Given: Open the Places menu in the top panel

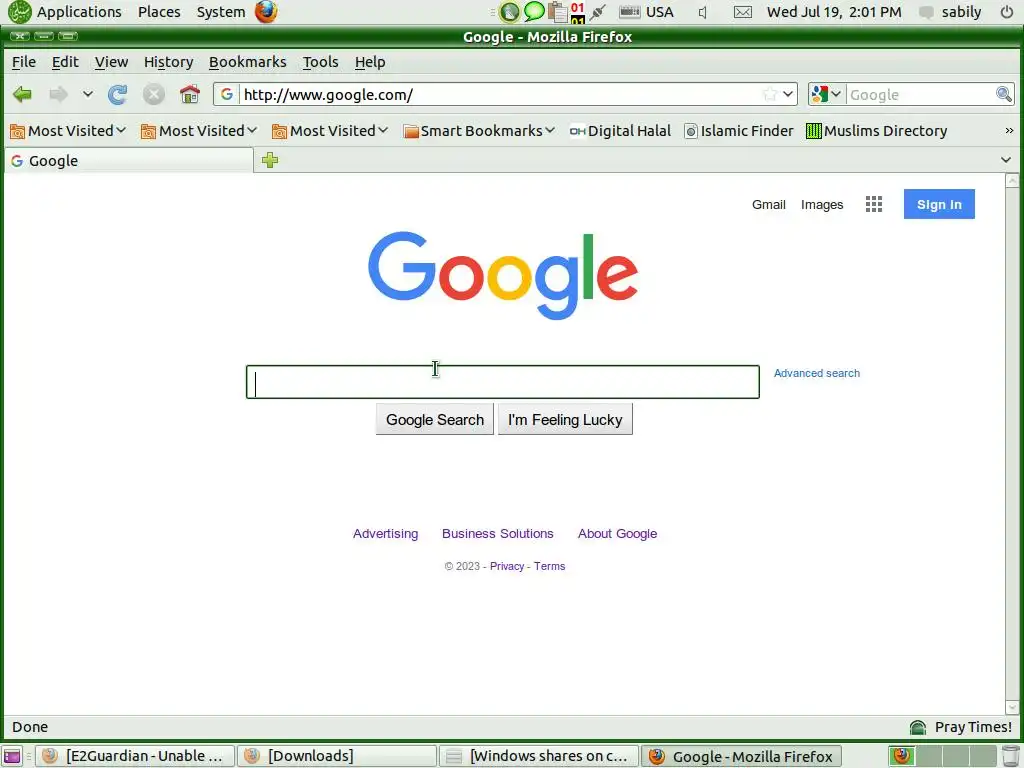Looking at the screenshot, I should (159, 12).
